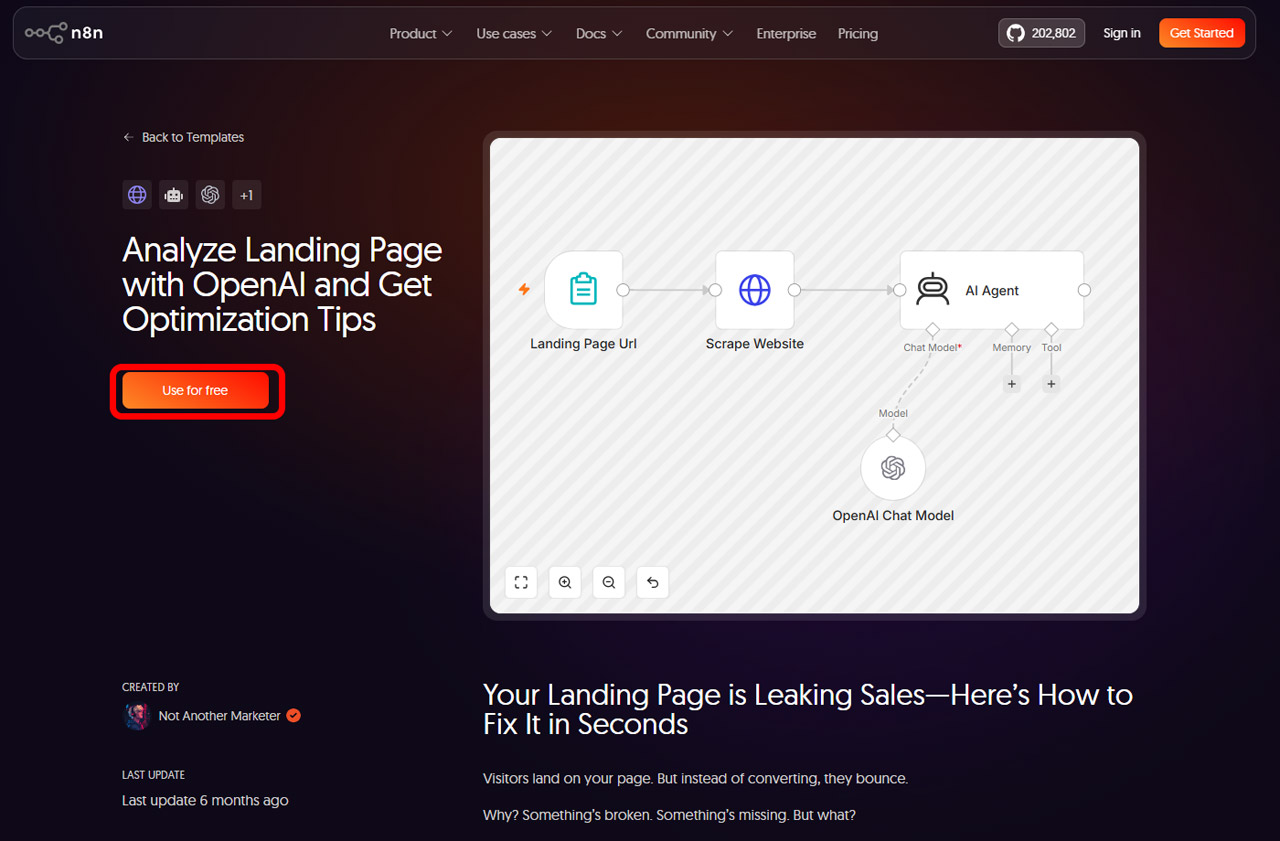Go Back to Templates
The height and width of the screenshot is (841, 1280).
183,137
